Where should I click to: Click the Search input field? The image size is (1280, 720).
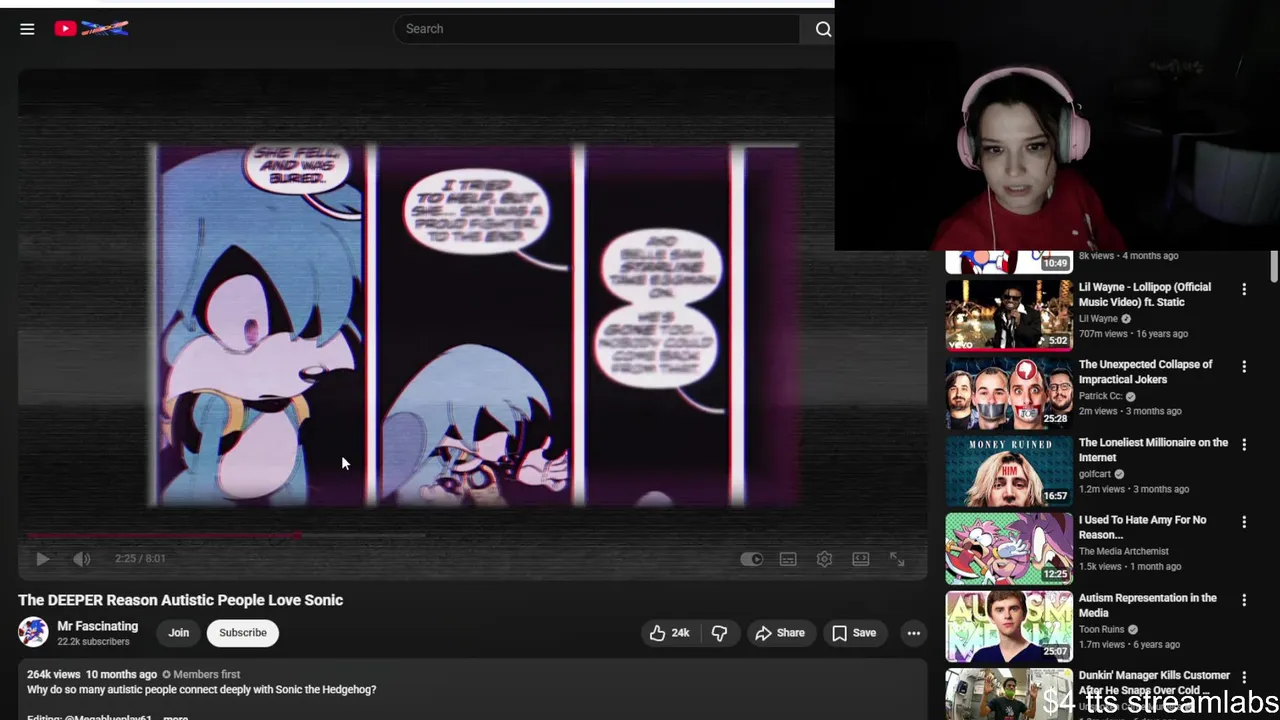coord(597,29)
